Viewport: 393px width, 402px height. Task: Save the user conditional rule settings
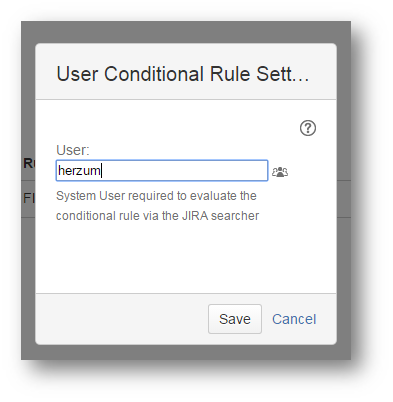click(x=235, y=319)
